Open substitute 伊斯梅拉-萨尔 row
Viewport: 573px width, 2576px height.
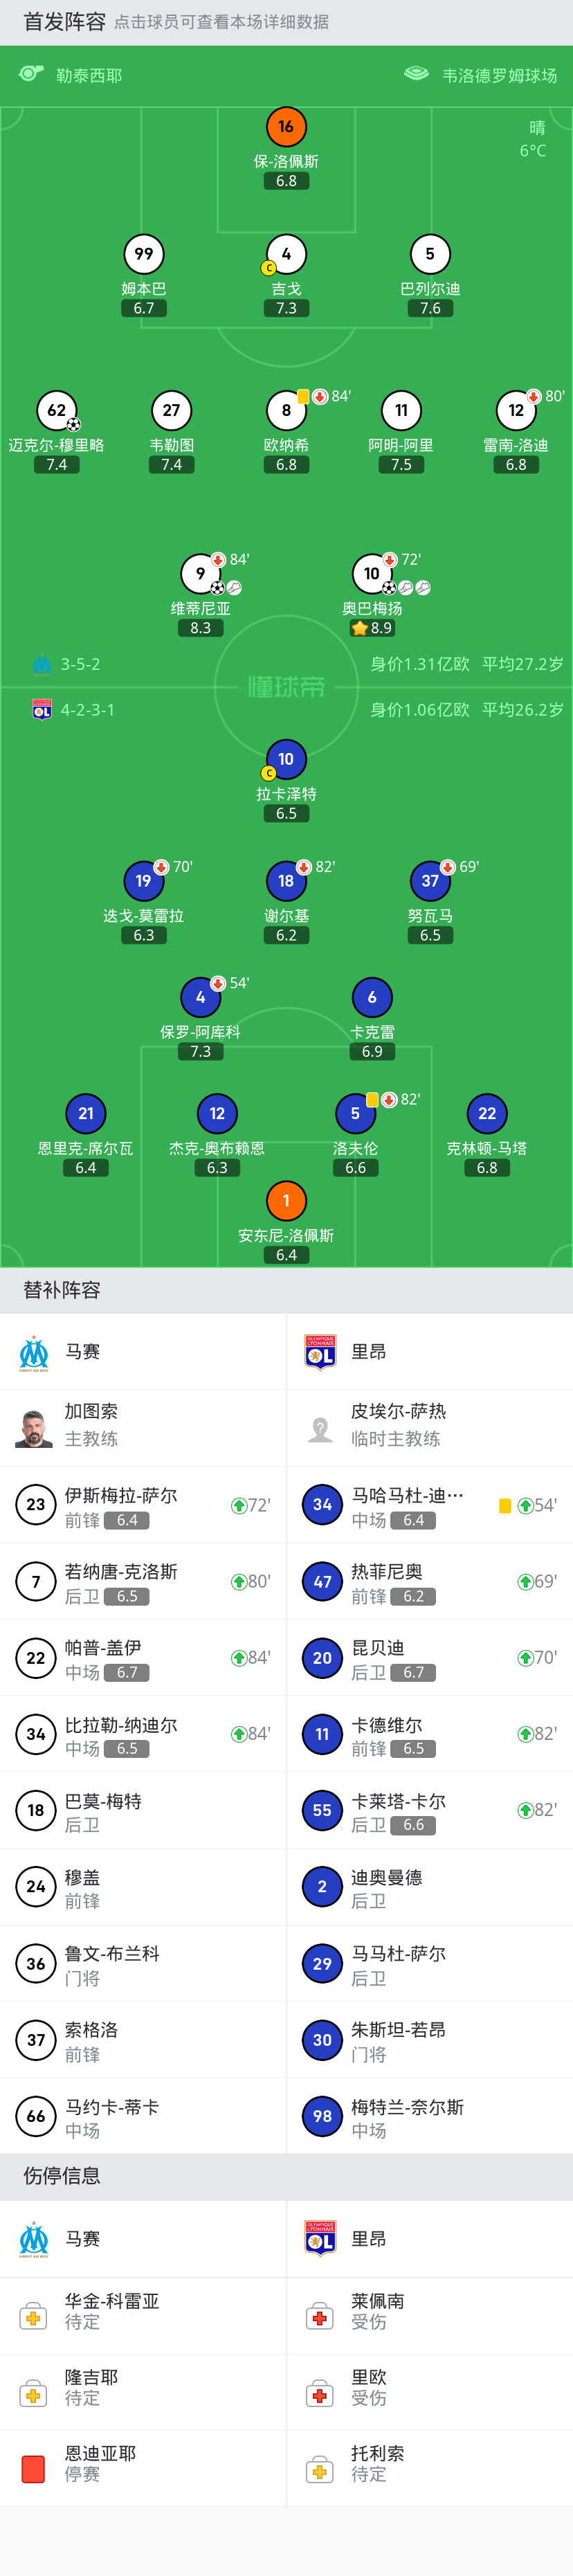(x=143, y=1505)
